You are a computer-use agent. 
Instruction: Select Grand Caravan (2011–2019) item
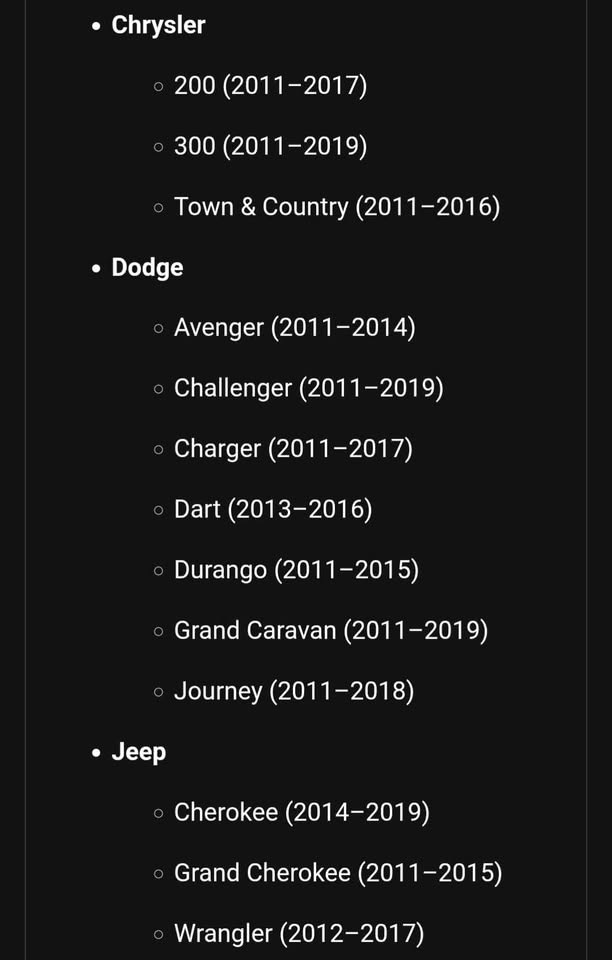pos(331,631)
